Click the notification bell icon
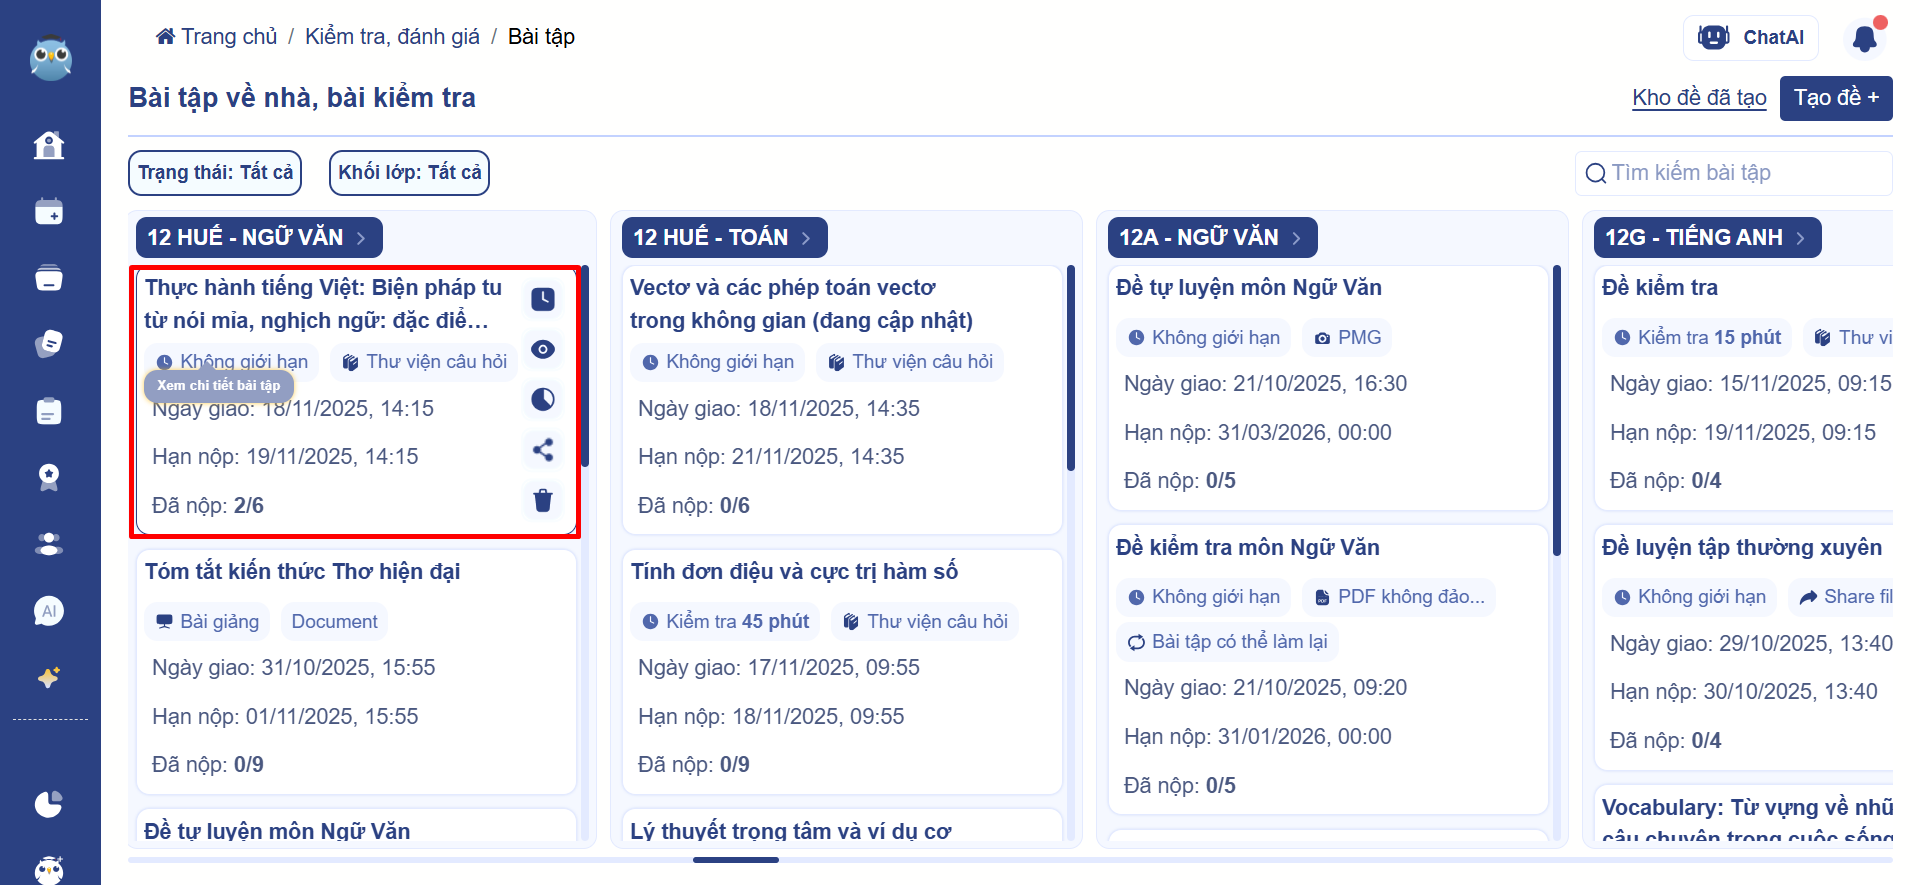1919x885 pixels. [x=1864, y=38]
